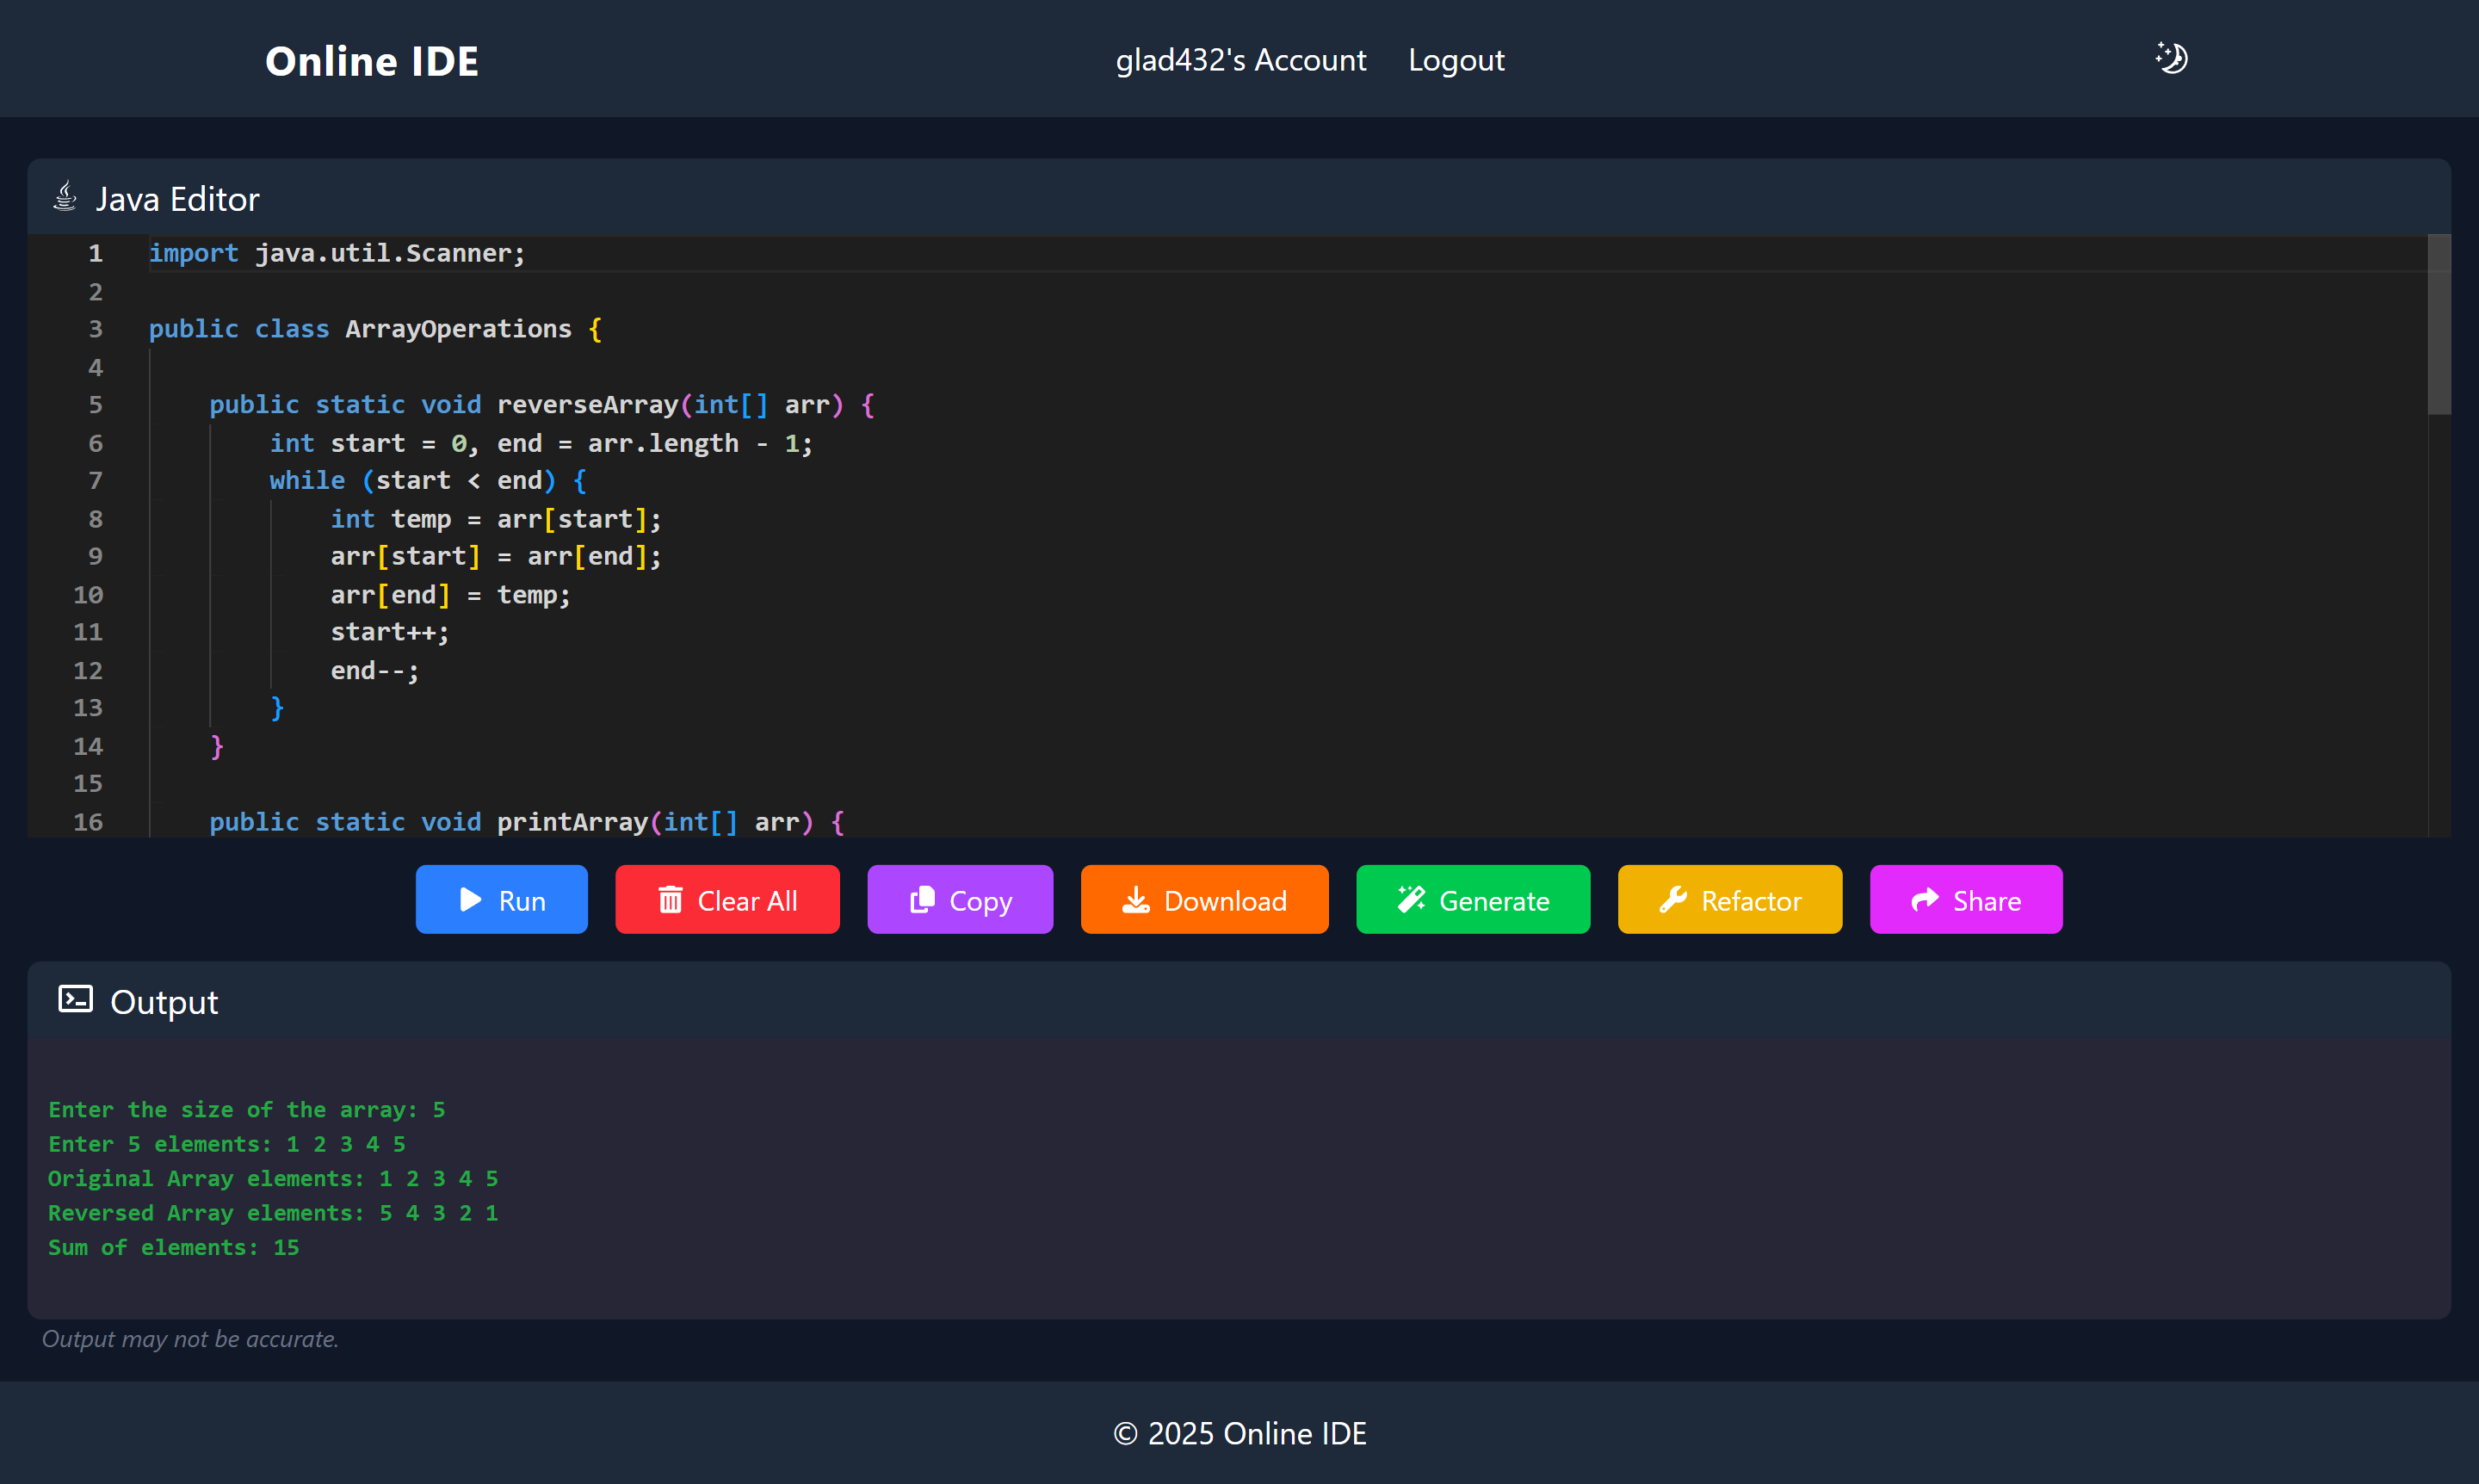Screen dimensions: 2479x1484
Task: Click 'int temp = arr[start];' line
Action: pyautogui.click(x=496, y=519)
